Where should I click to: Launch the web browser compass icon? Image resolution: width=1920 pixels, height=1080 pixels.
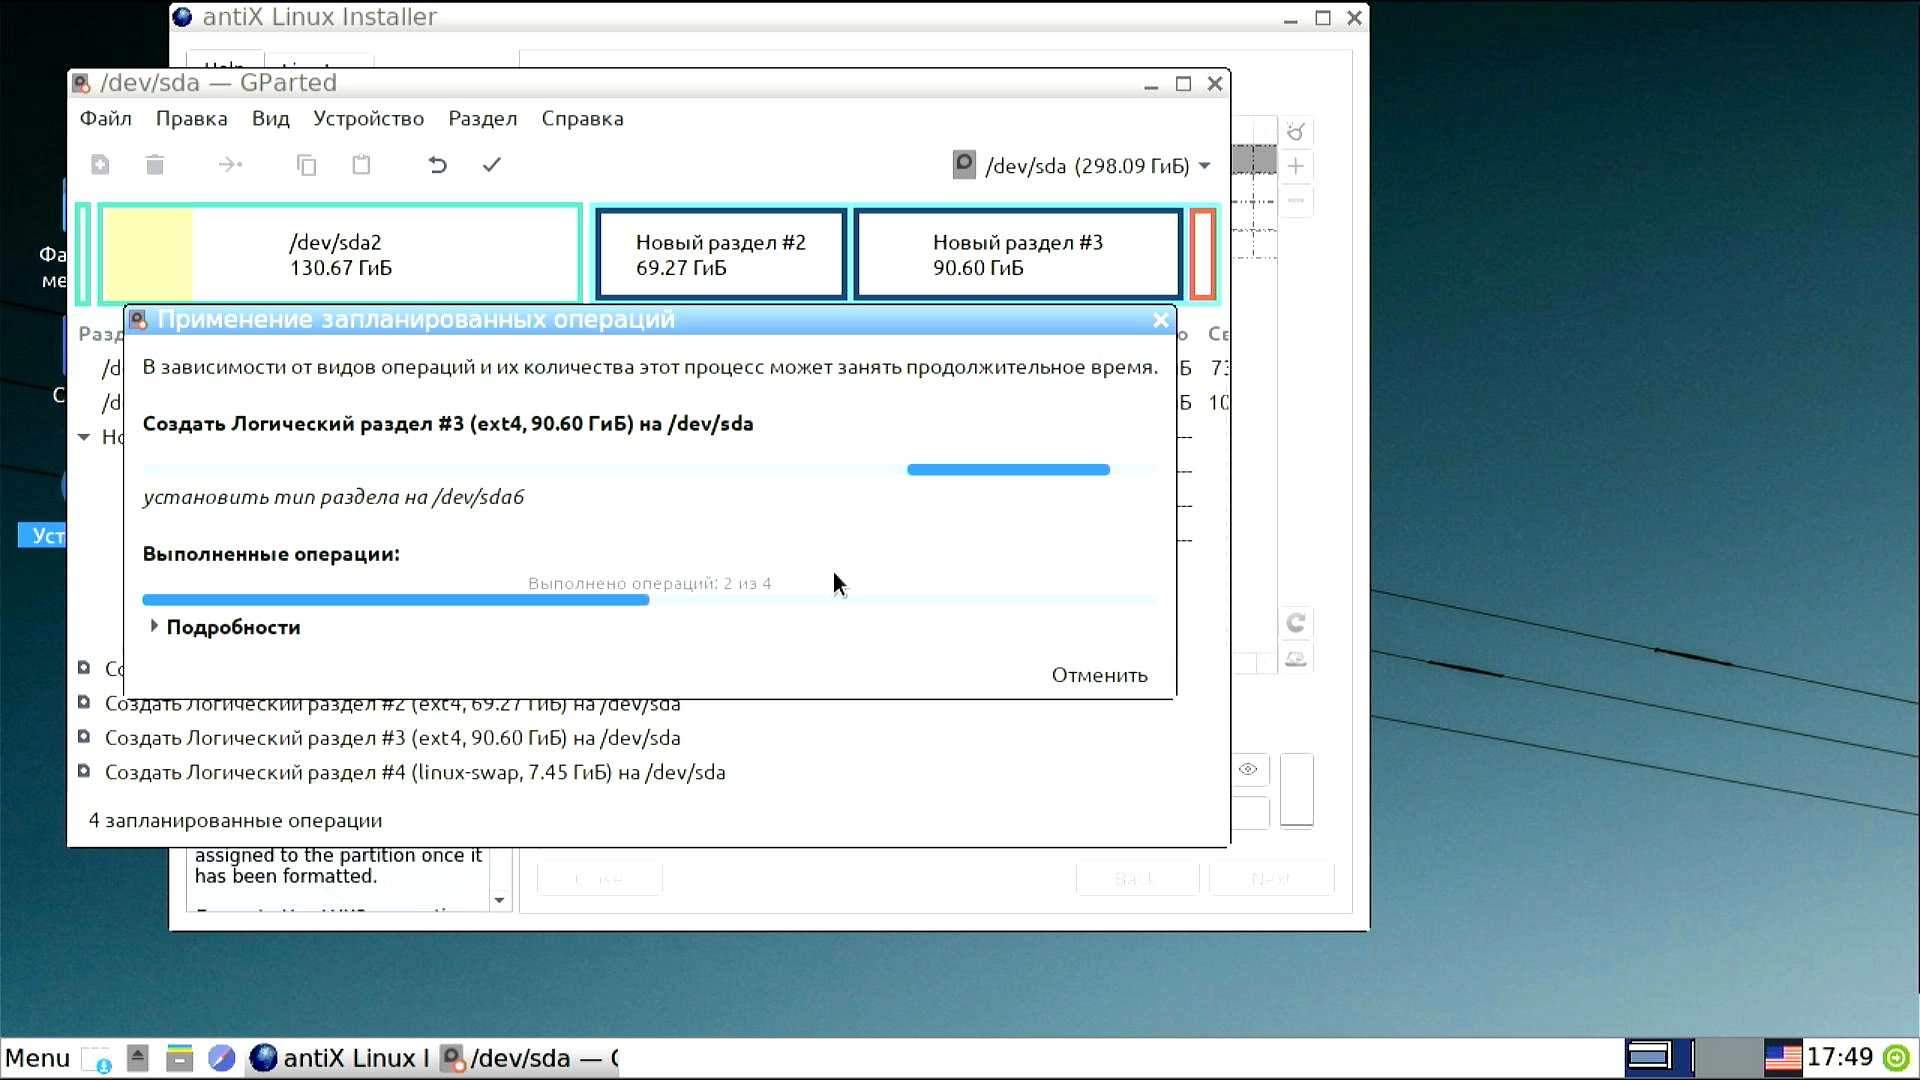221,1058
